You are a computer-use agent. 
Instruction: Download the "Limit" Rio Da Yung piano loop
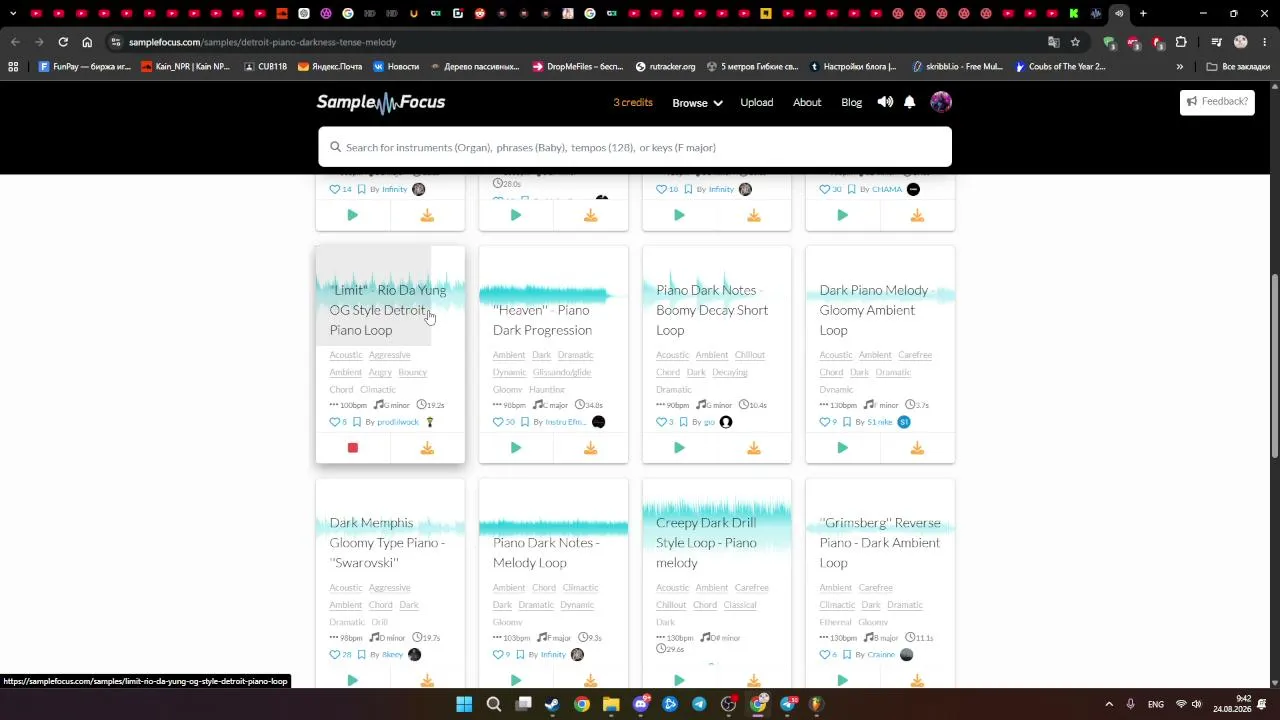click(427, 448)
